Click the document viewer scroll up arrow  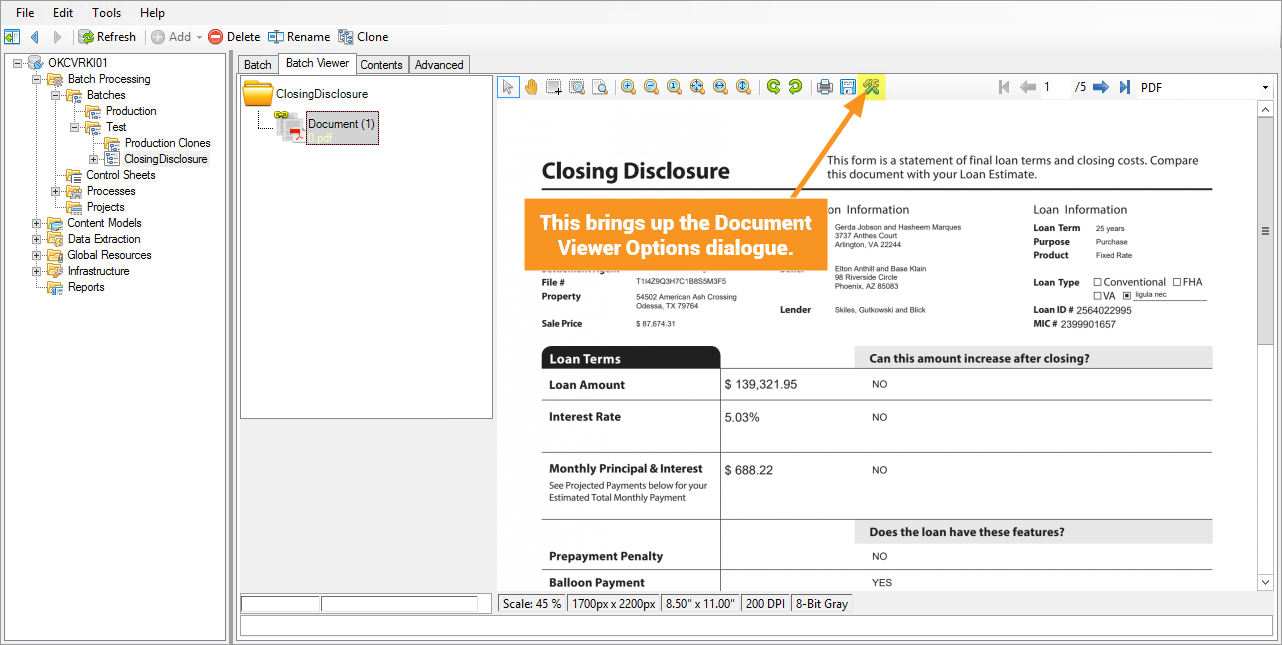coord(1265,109)
